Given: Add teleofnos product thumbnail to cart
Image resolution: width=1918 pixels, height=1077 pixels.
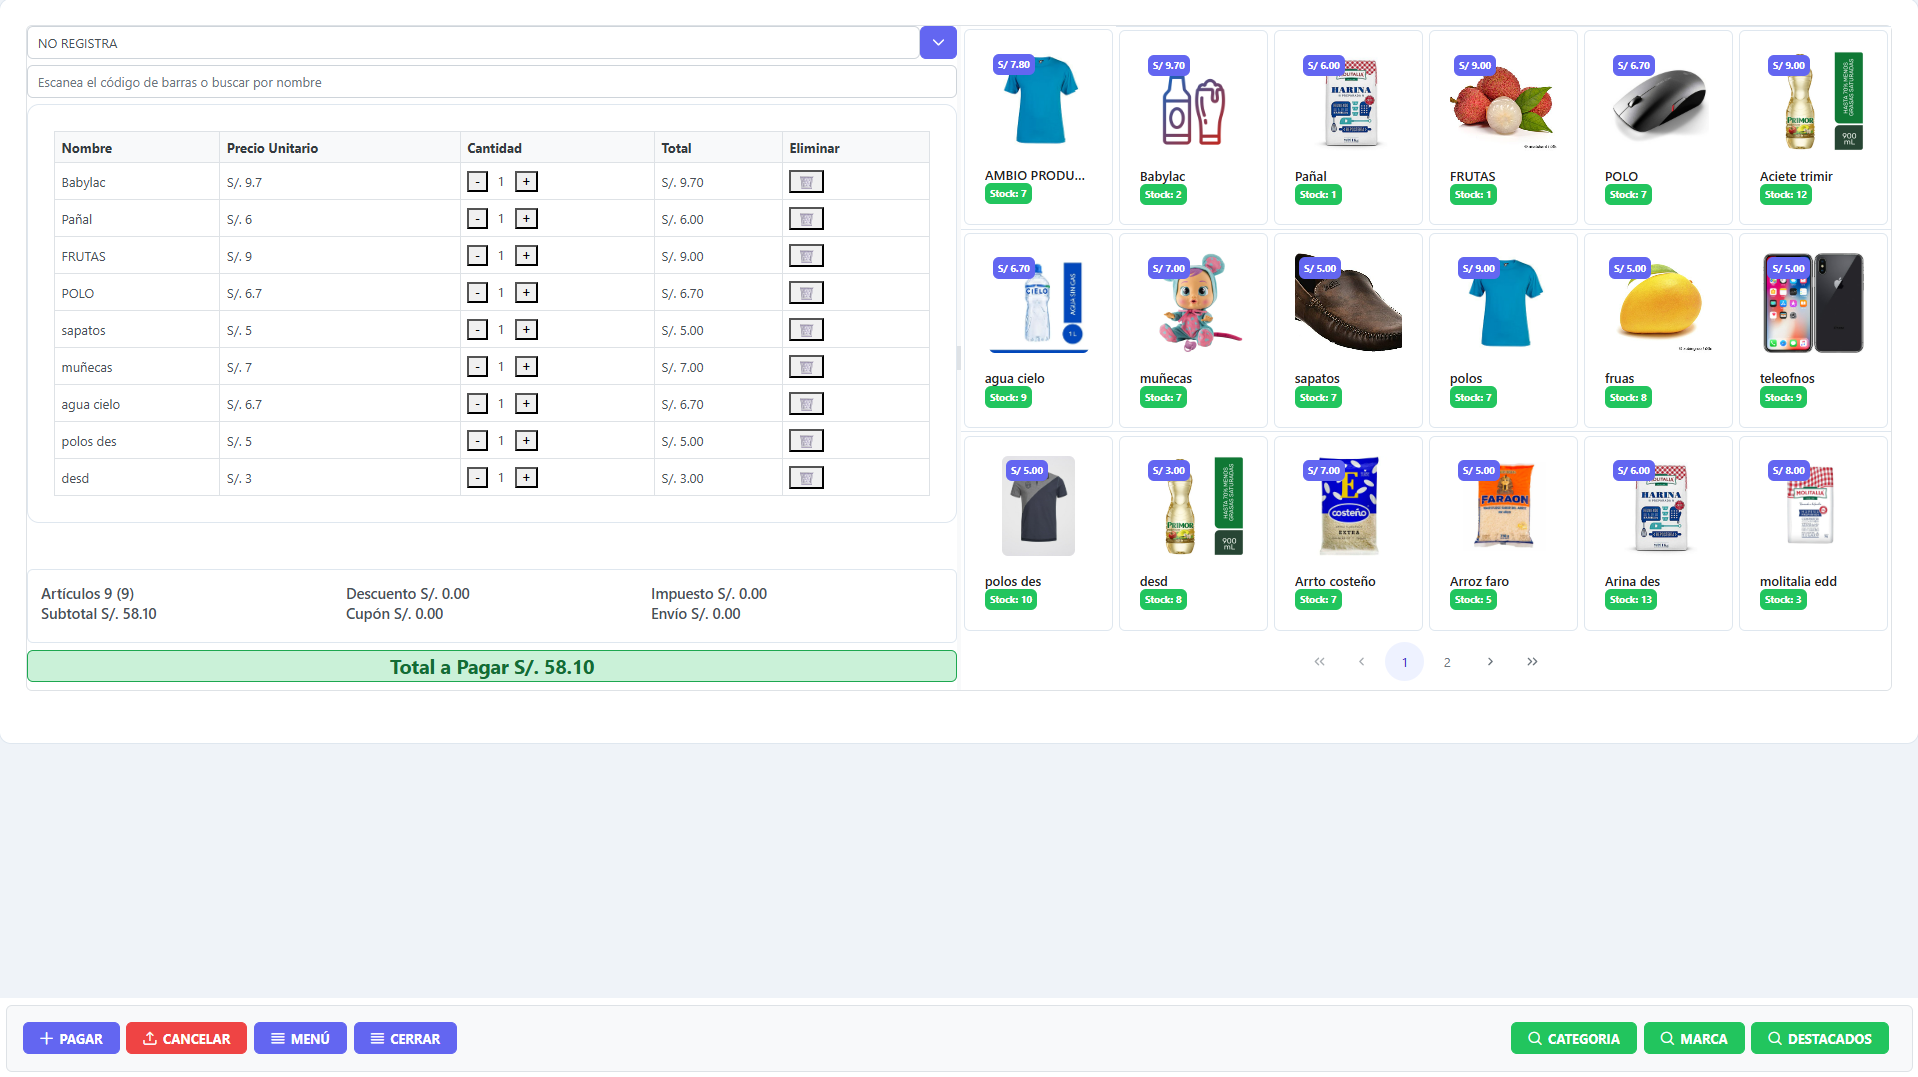Looking at the screenshot, I should (x=1812, y=304).
